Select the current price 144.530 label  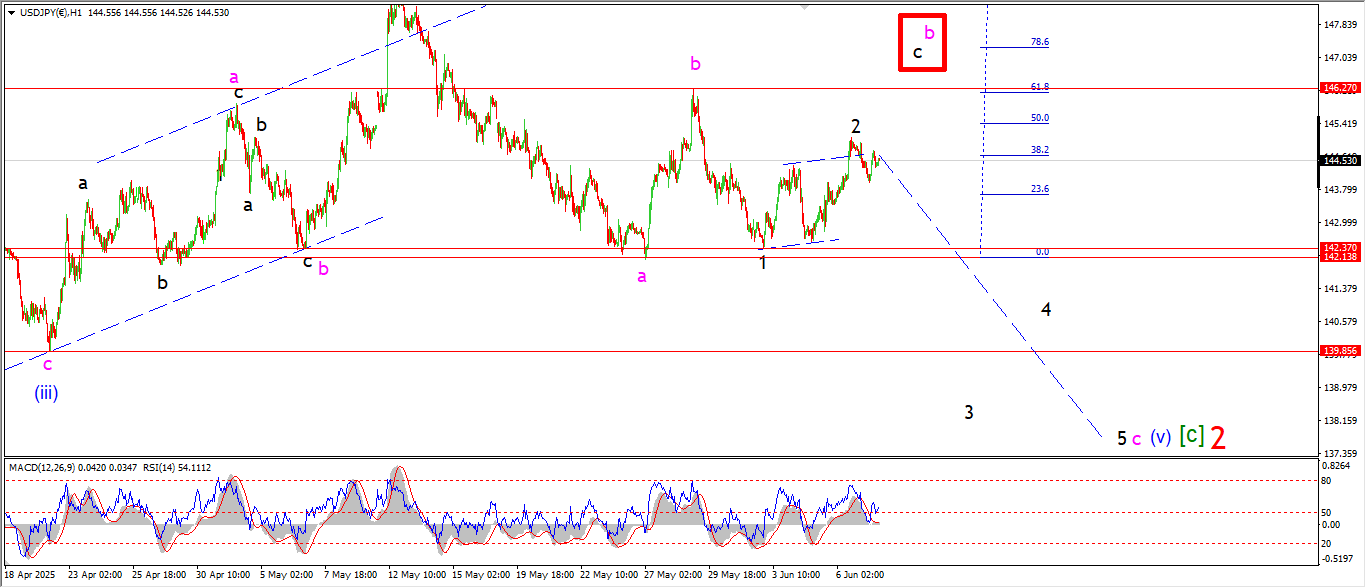[1339, 160]
